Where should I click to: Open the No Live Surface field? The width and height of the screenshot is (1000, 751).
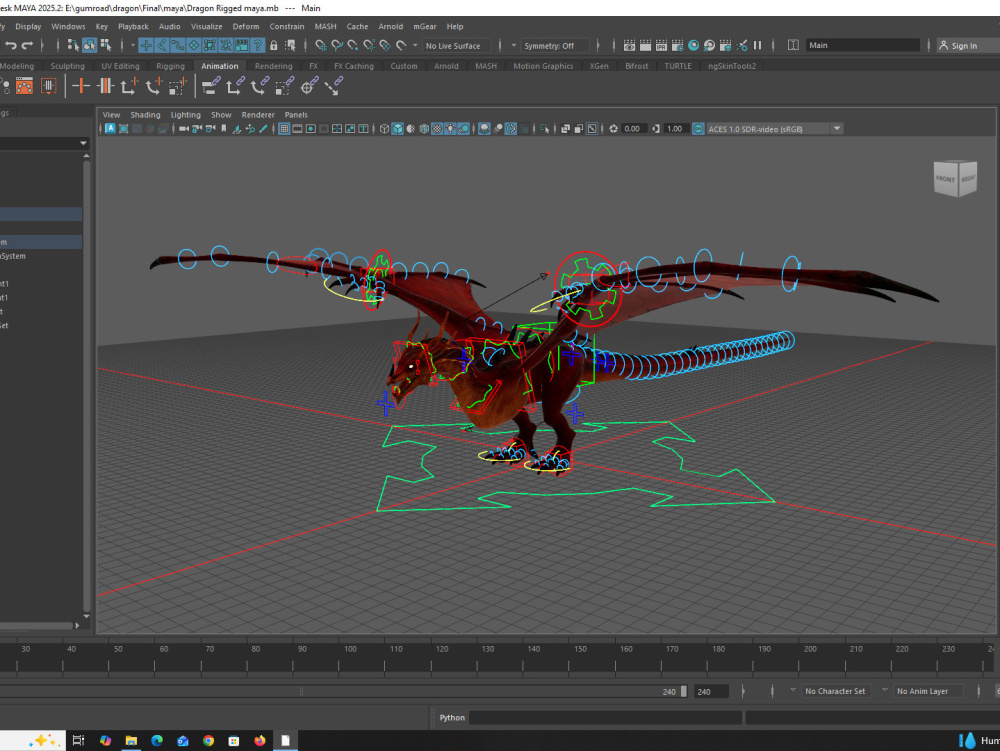click(x=457, y=45)
